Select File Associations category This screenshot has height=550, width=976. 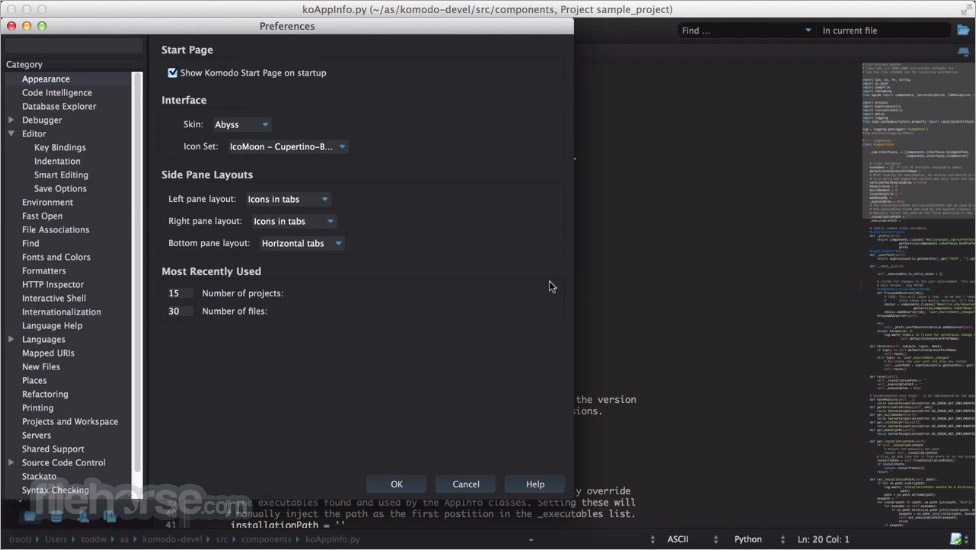tap(55, 230)
